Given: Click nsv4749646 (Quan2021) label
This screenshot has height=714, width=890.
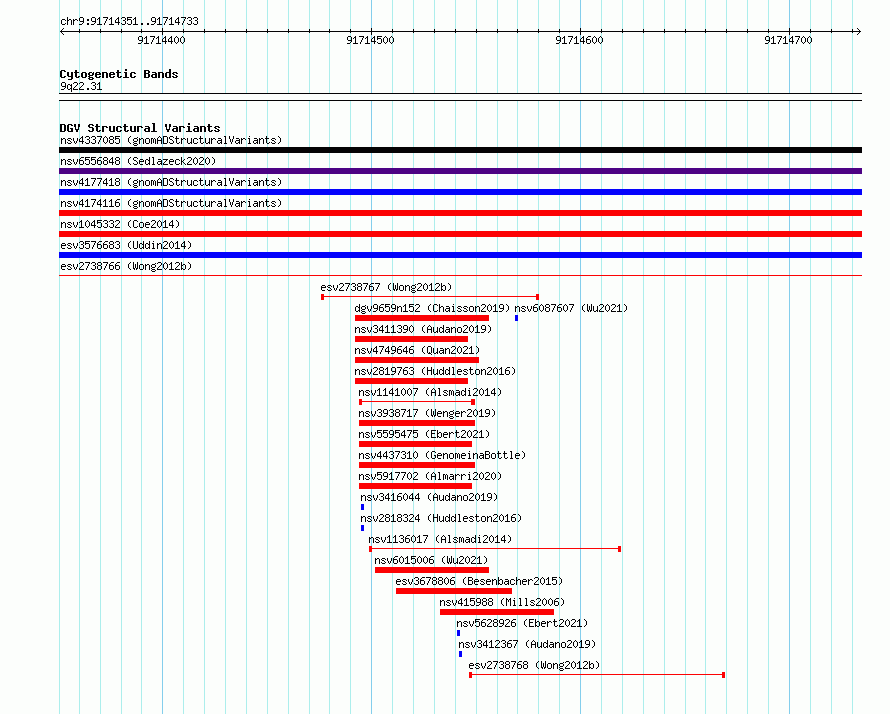Looking at the screenshot, I should click(417, 350).
